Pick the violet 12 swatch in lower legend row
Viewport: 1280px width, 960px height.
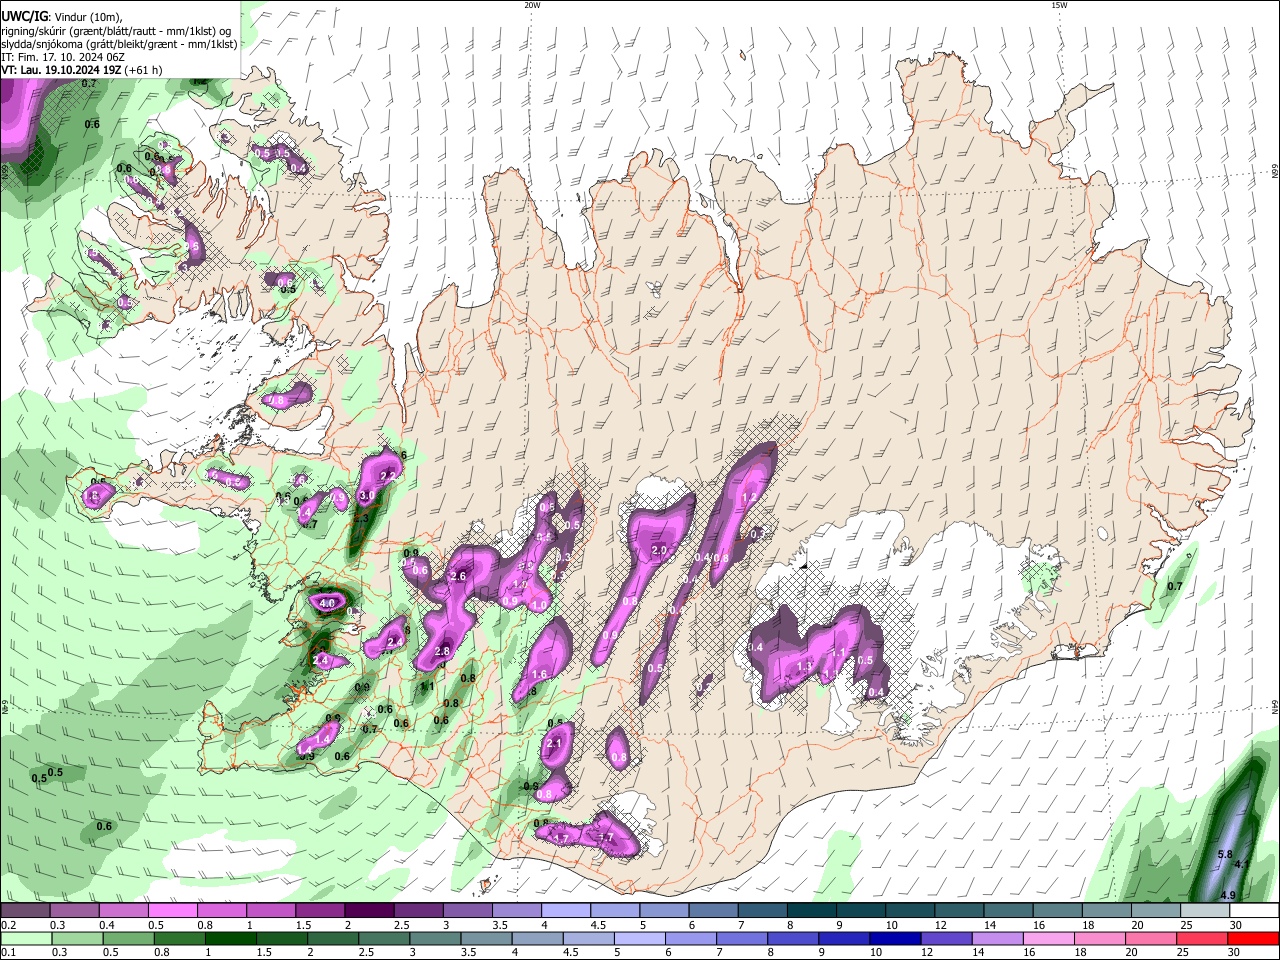[946, 939]
